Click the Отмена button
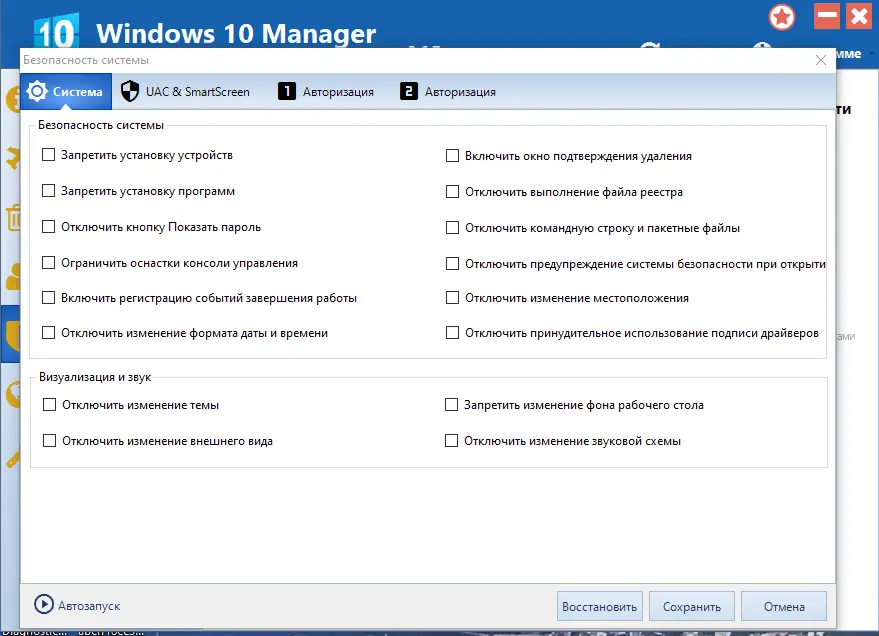This screenshot has width=879, height=636. click(x=784, y=606)
